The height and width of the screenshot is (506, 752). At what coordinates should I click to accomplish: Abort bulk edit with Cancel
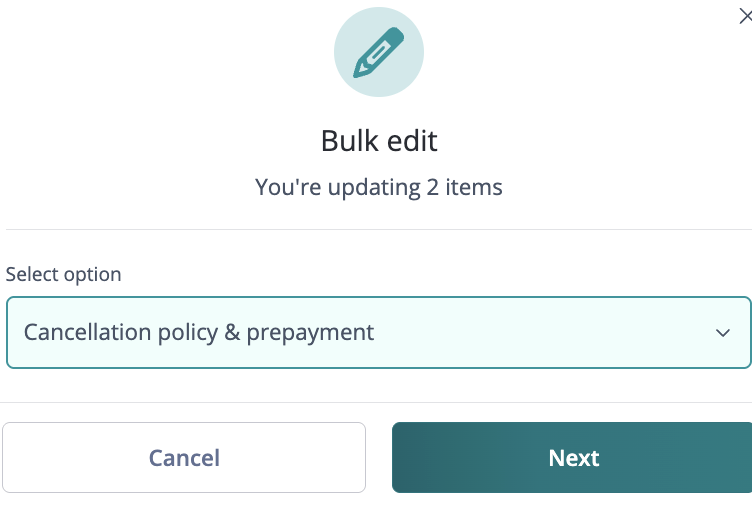[184, 458]
